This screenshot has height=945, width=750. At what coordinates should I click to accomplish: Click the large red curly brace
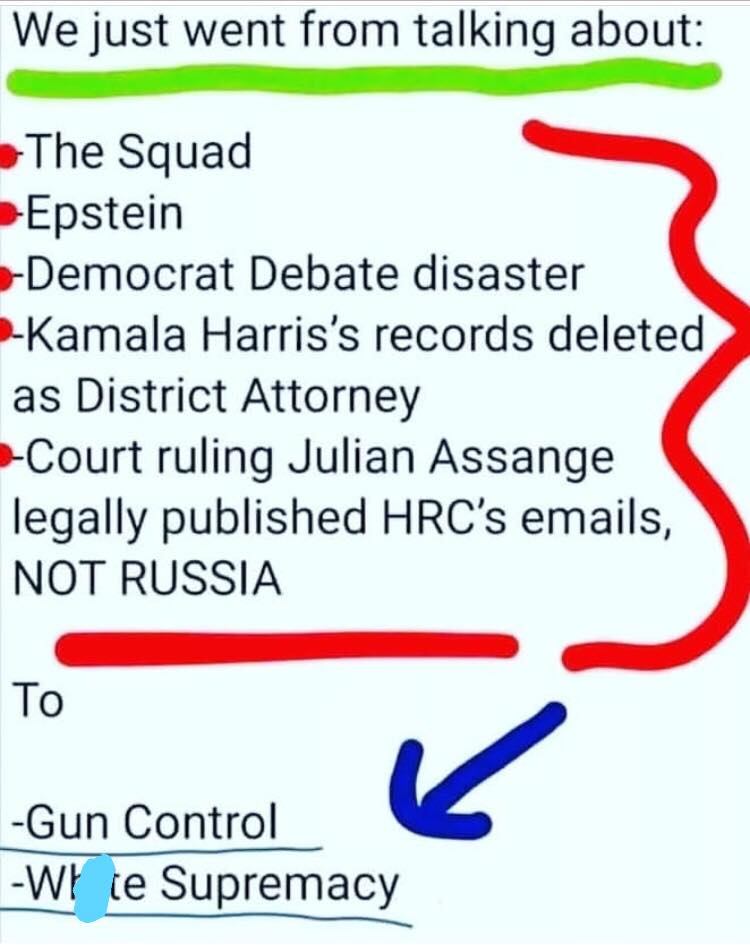(657, 395)
